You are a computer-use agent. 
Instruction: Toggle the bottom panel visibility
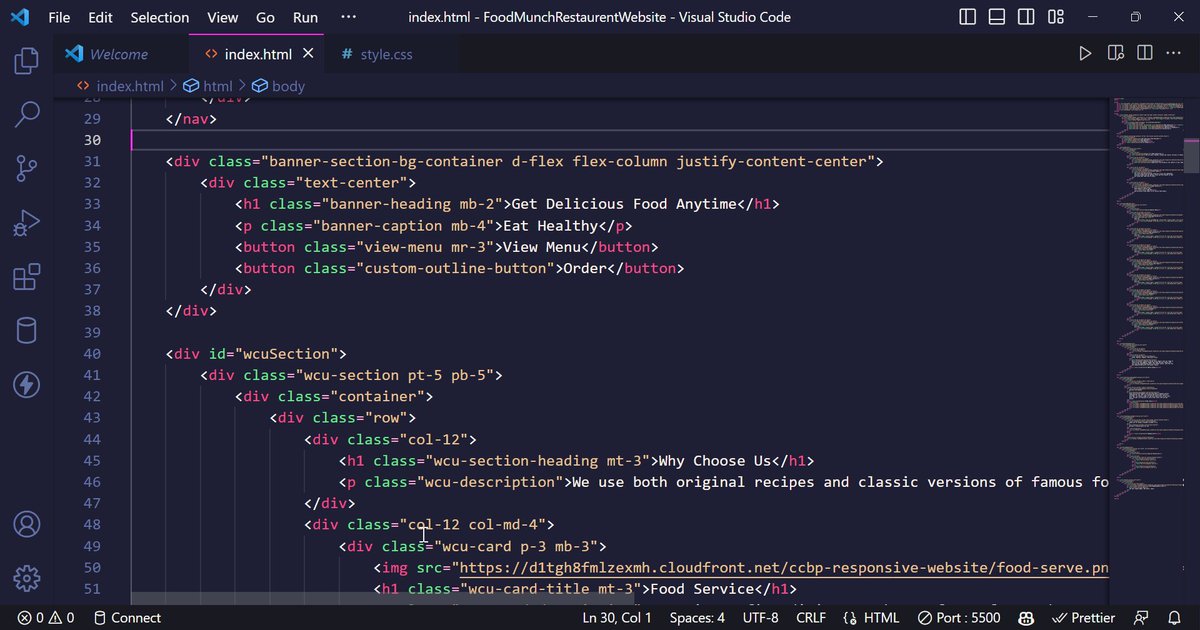997,17
